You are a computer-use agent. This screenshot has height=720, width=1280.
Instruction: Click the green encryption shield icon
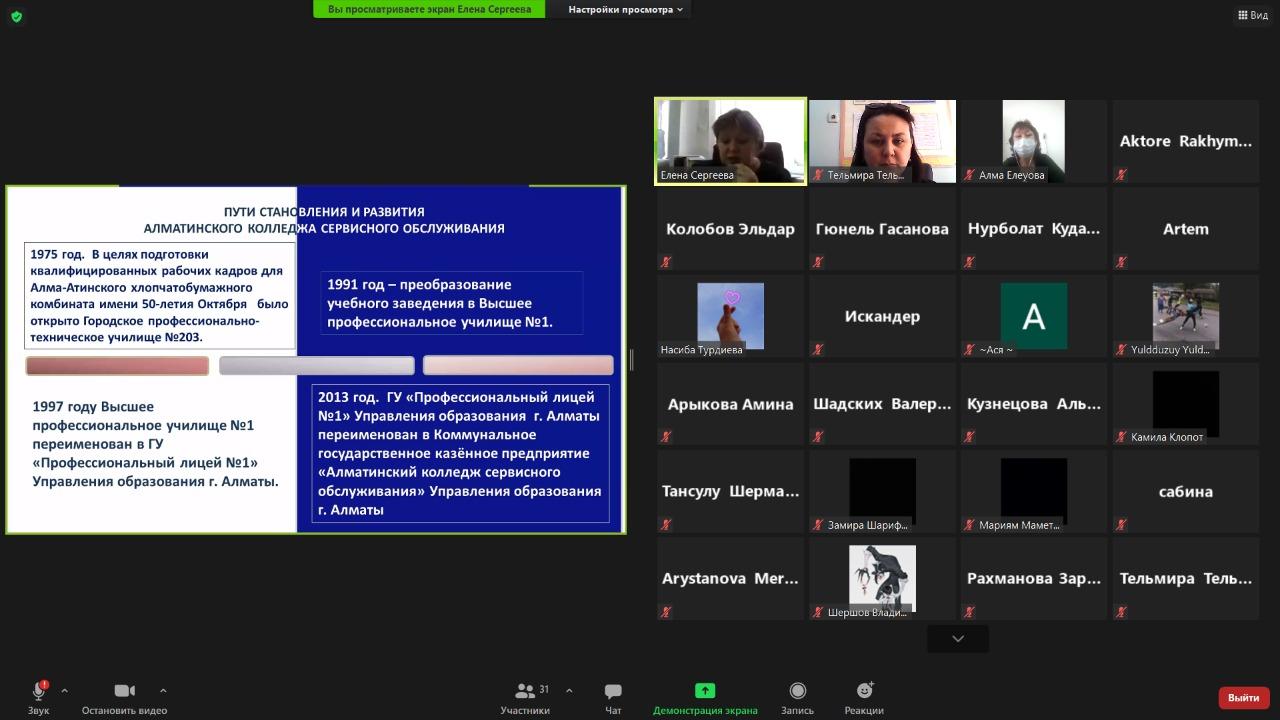point(16,16)
